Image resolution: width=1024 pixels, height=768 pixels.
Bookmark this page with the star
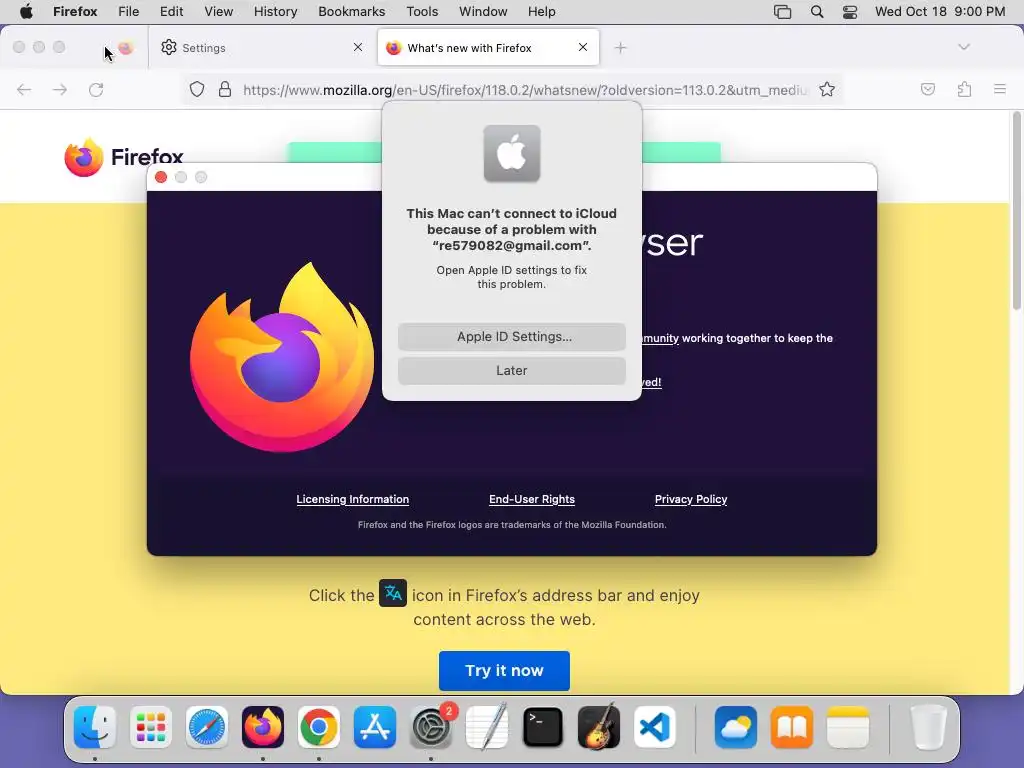click(x=827, y=89)
